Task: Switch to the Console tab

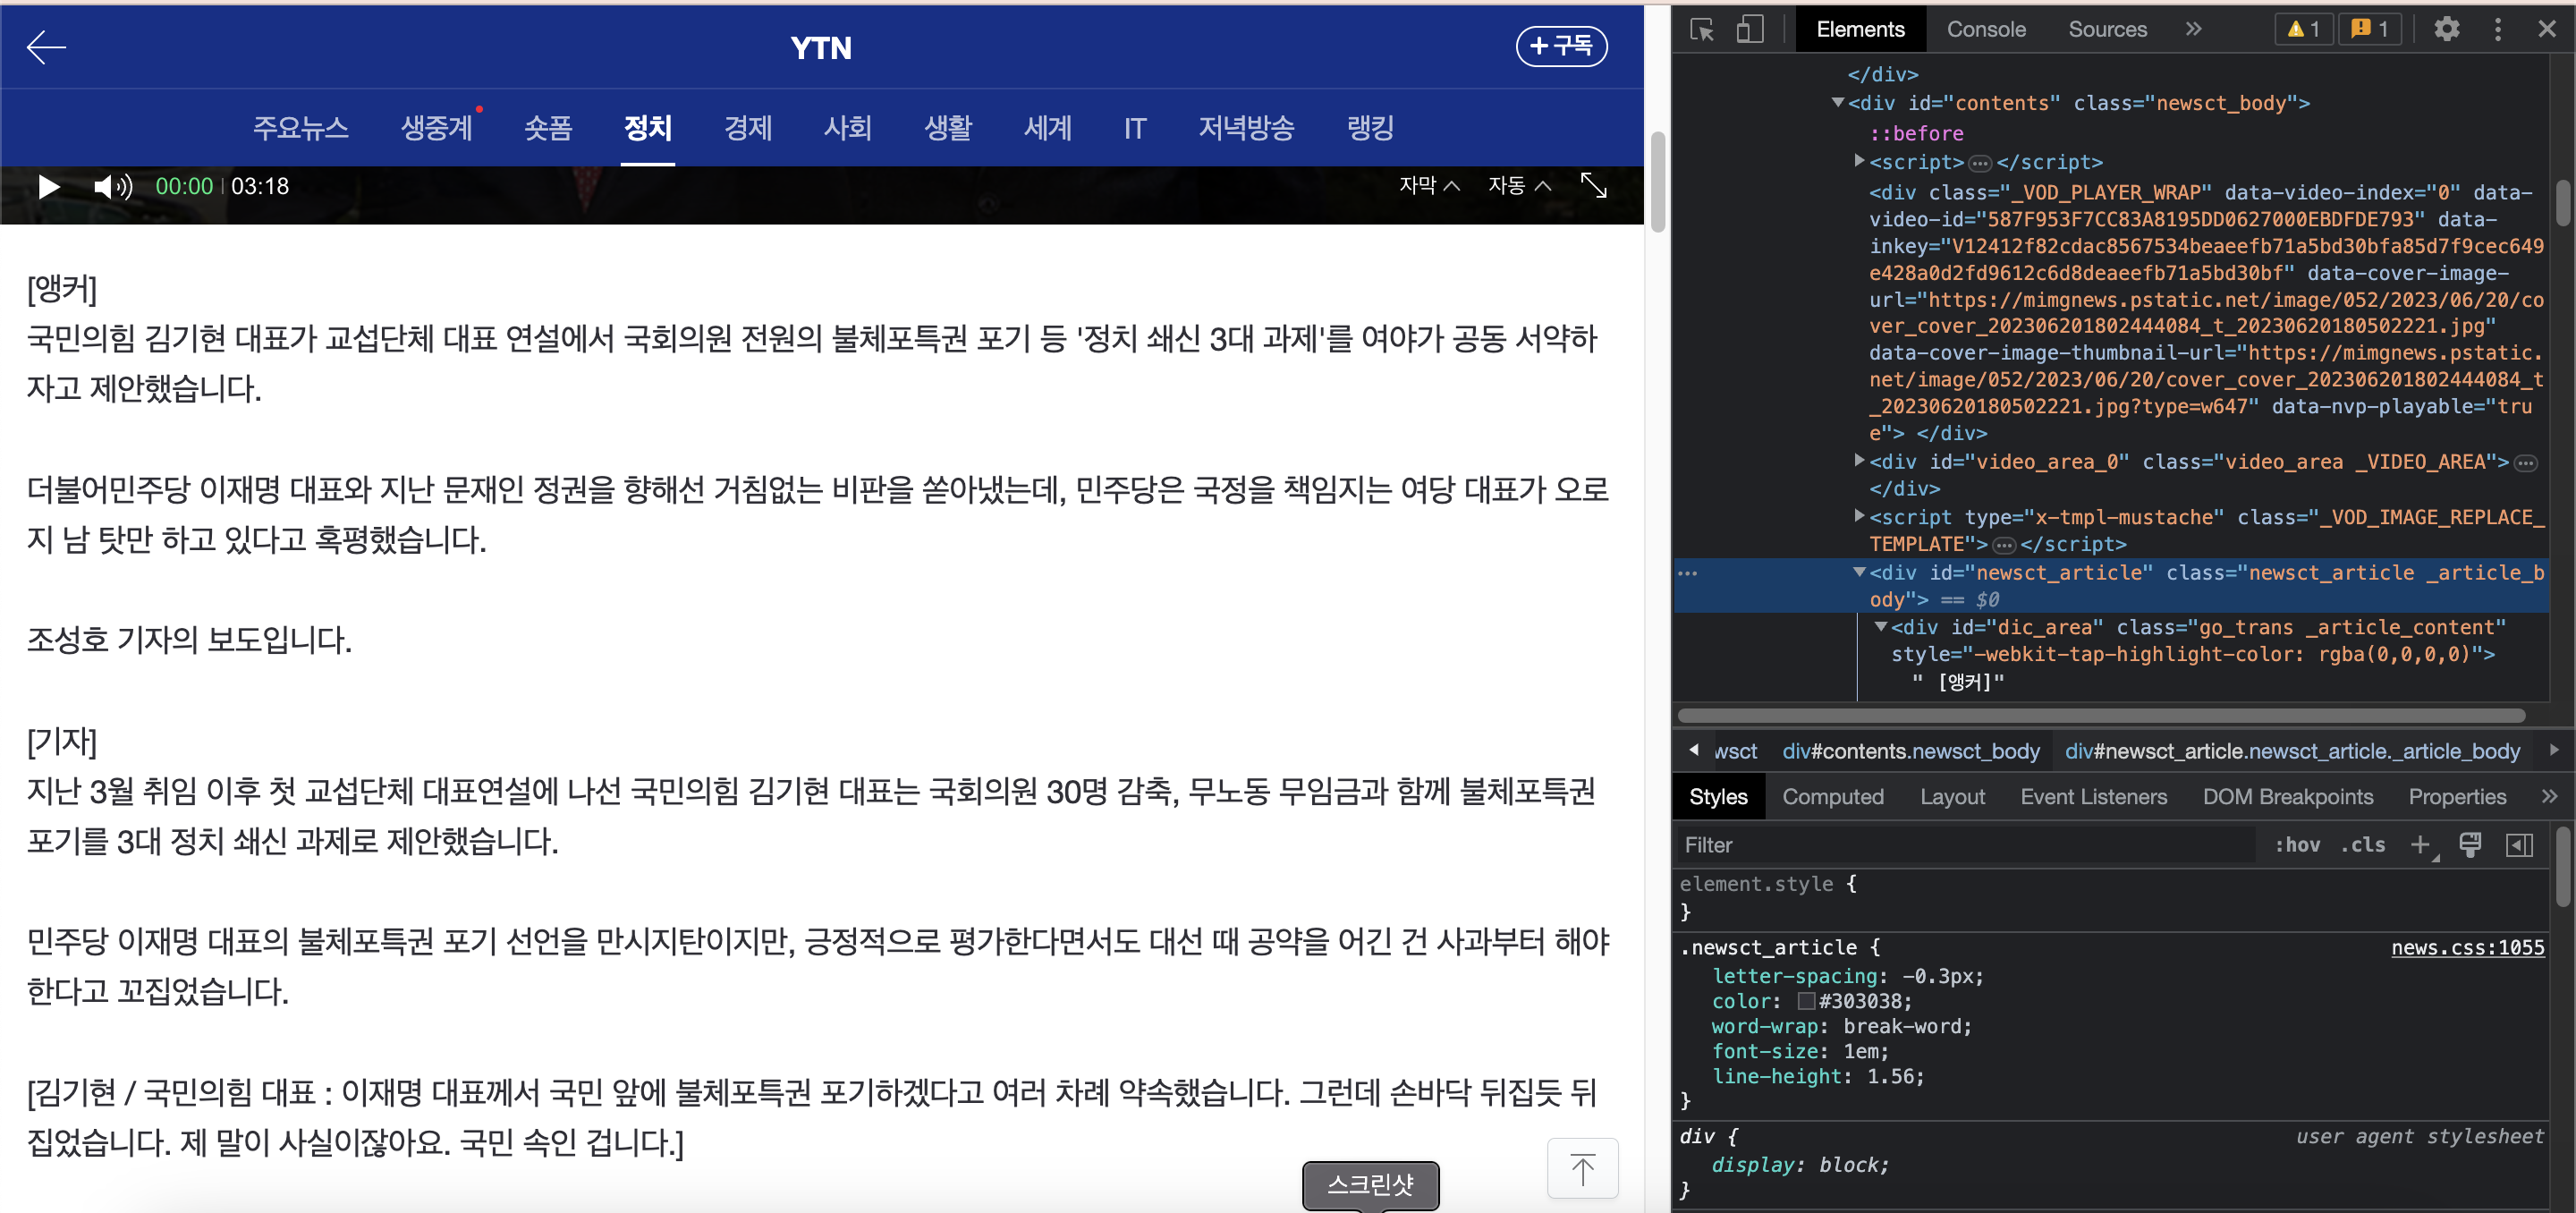Action: pyautogui.click(x=1985, y=29)
